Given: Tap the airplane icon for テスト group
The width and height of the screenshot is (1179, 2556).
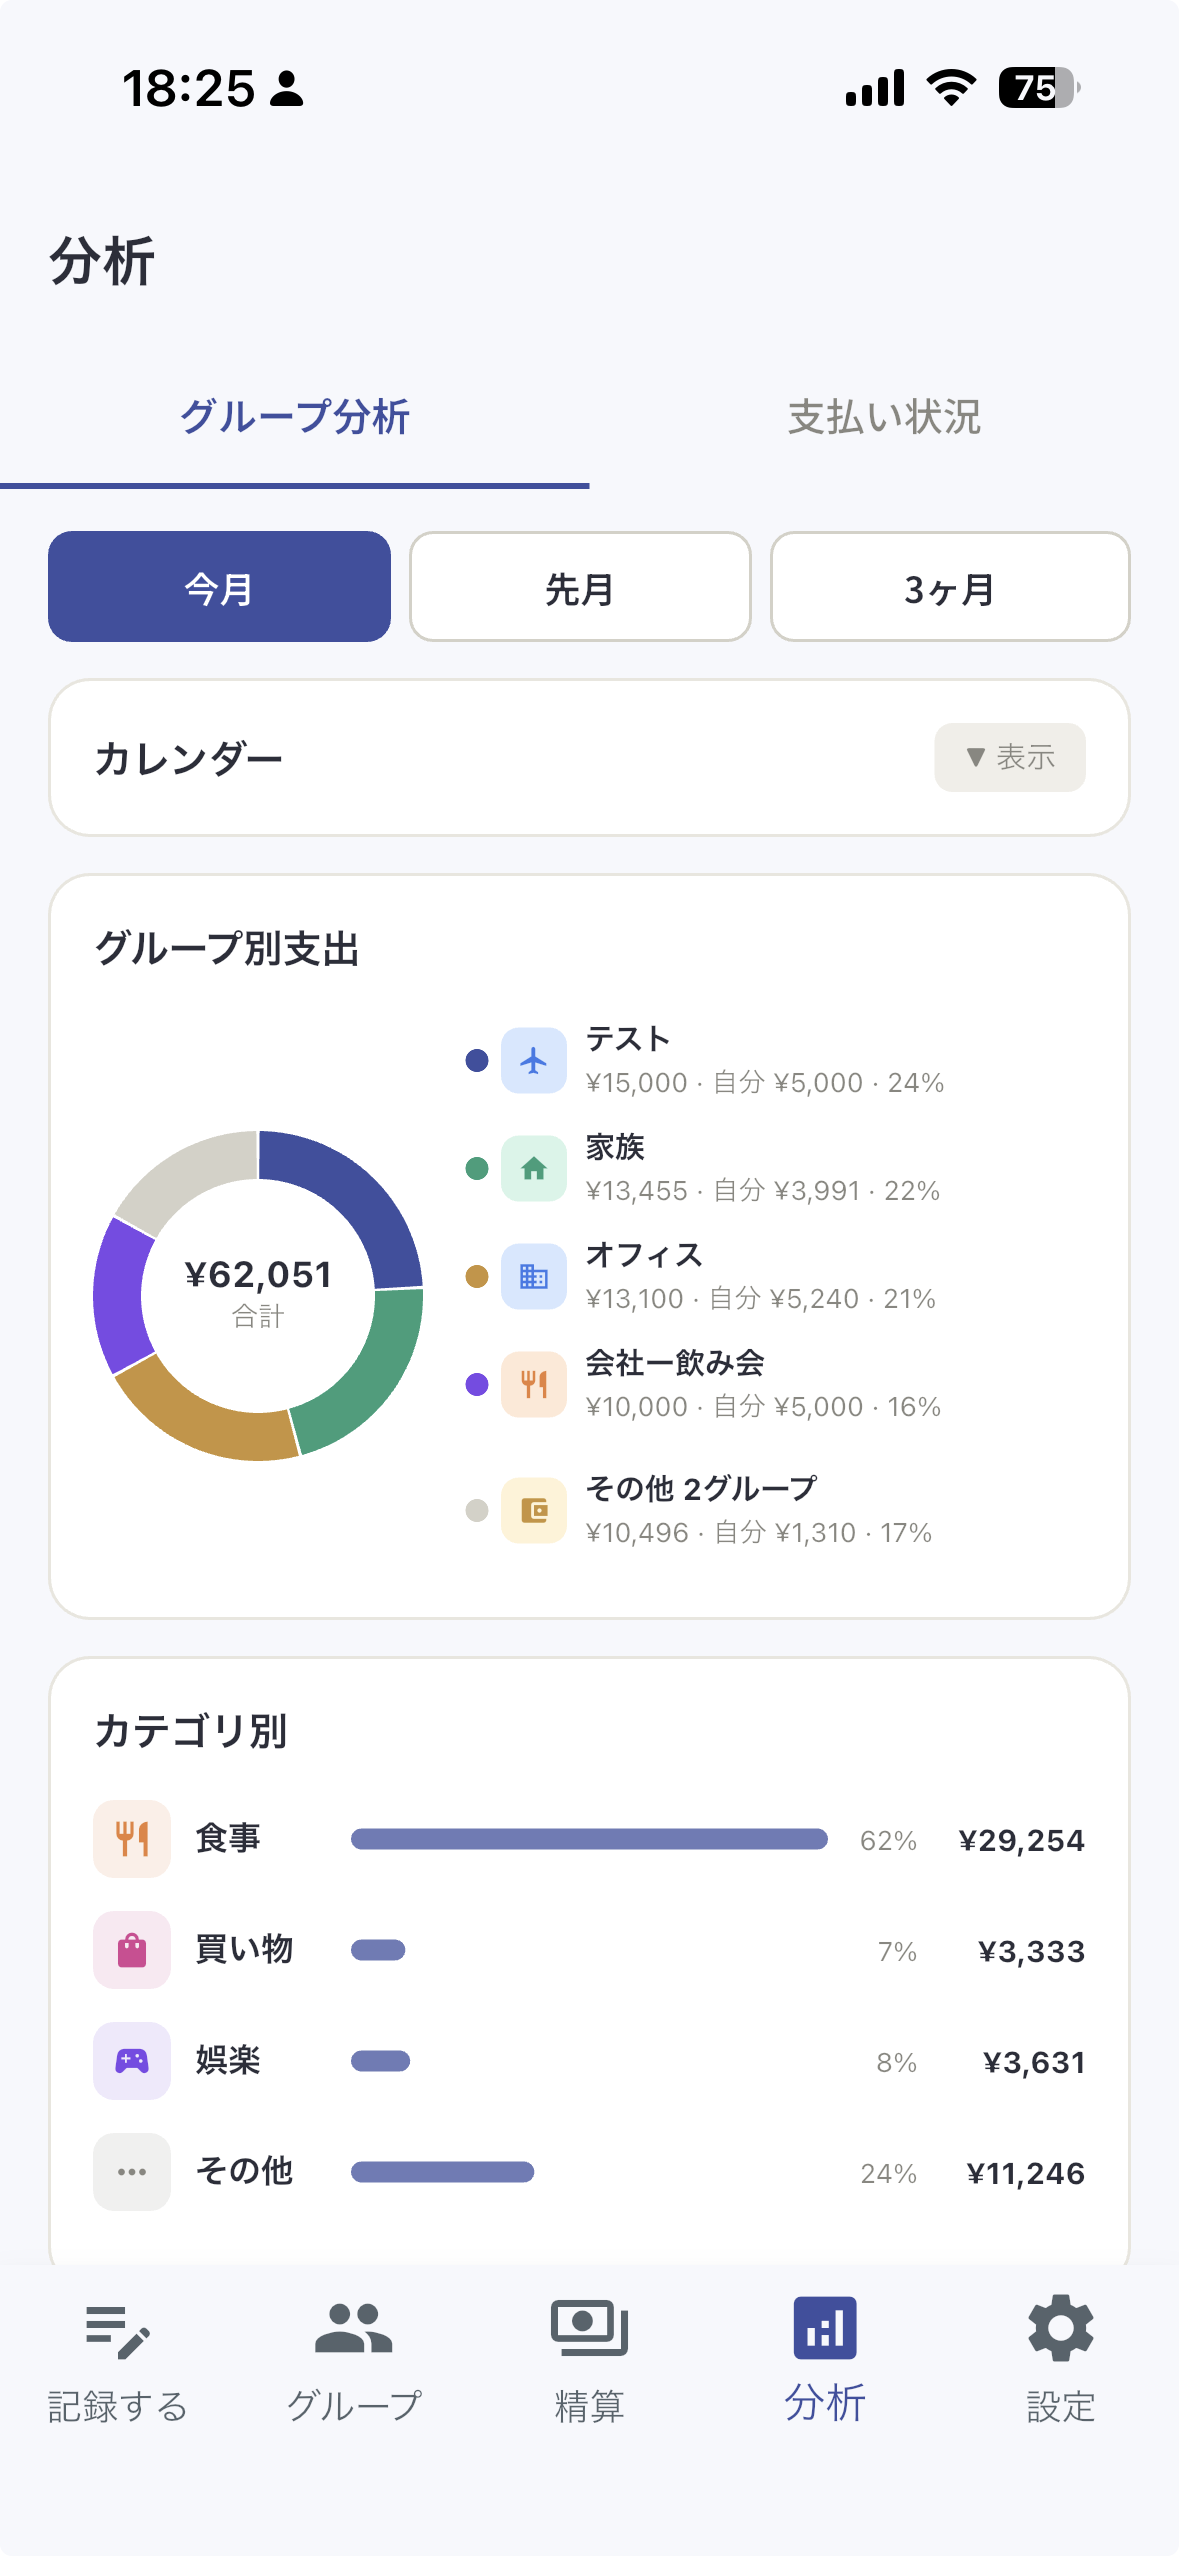Looking at the screenshot, I should tap(534, 1060).
